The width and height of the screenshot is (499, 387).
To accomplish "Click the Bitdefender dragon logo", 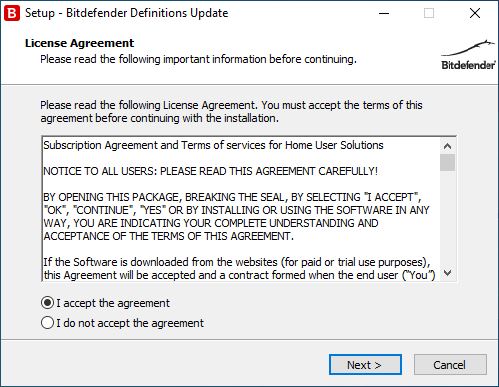I will [x=468, y=55].
